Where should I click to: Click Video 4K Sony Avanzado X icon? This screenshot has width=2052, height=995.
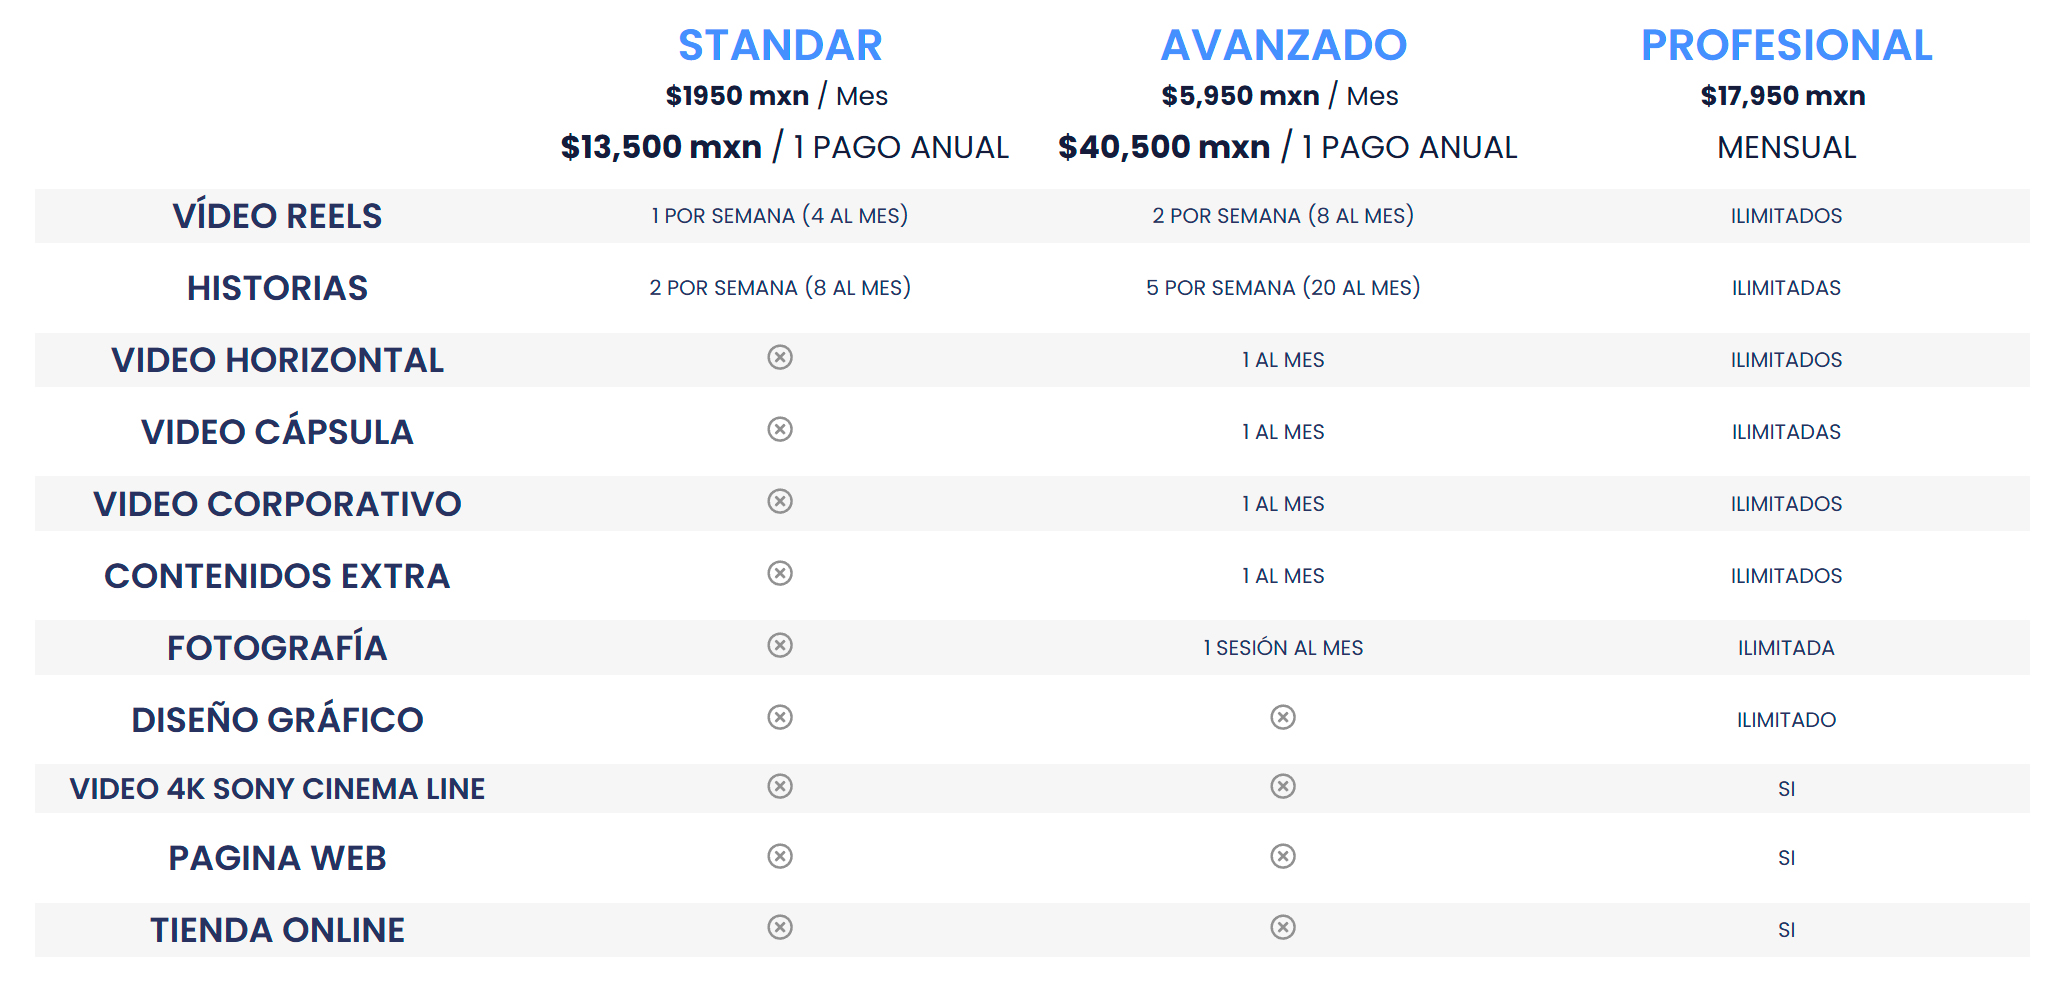point(1283,786)
